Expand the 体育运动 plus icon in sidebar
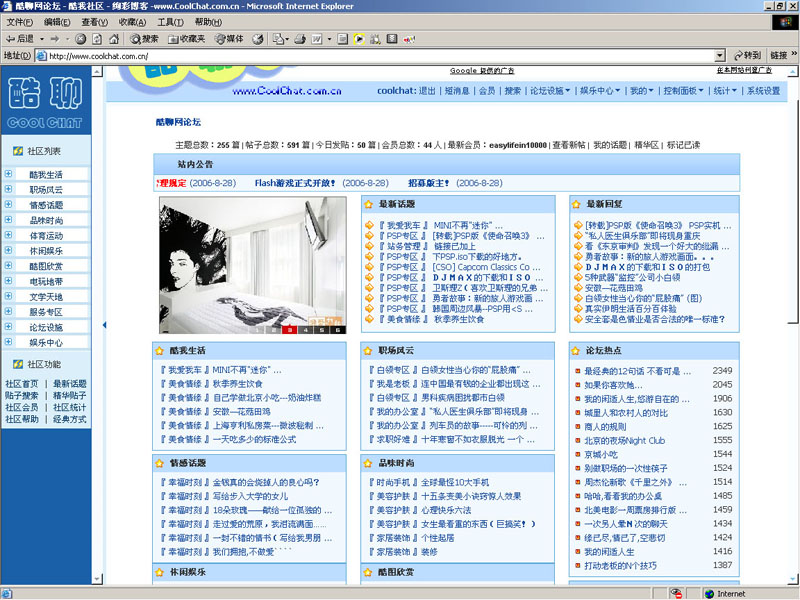Viewport: 800px width, 600px height. click(8, 235)
